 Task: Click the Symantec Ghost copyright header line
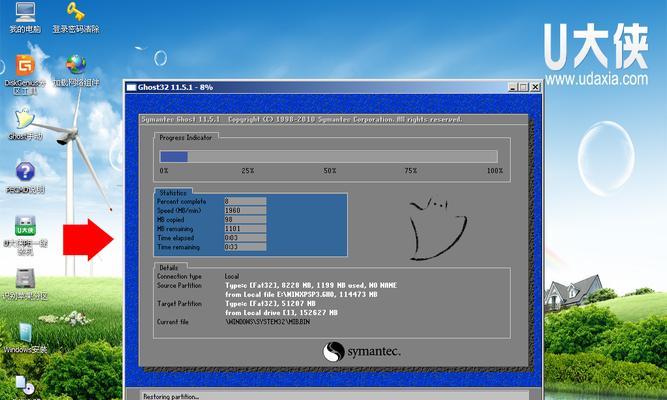[x=302, y=120]
